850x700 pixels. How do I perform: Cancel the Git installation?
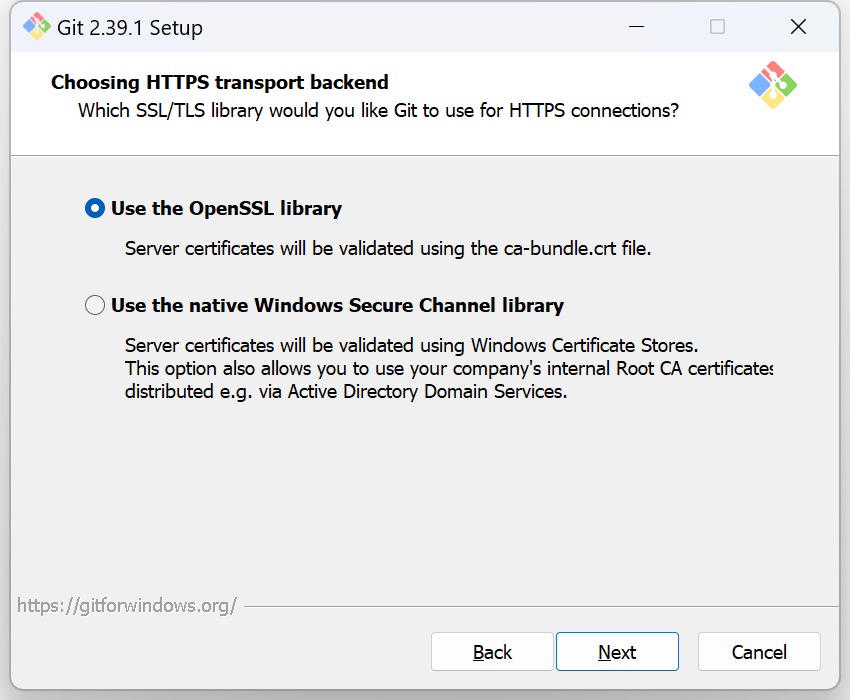(759, 652)
